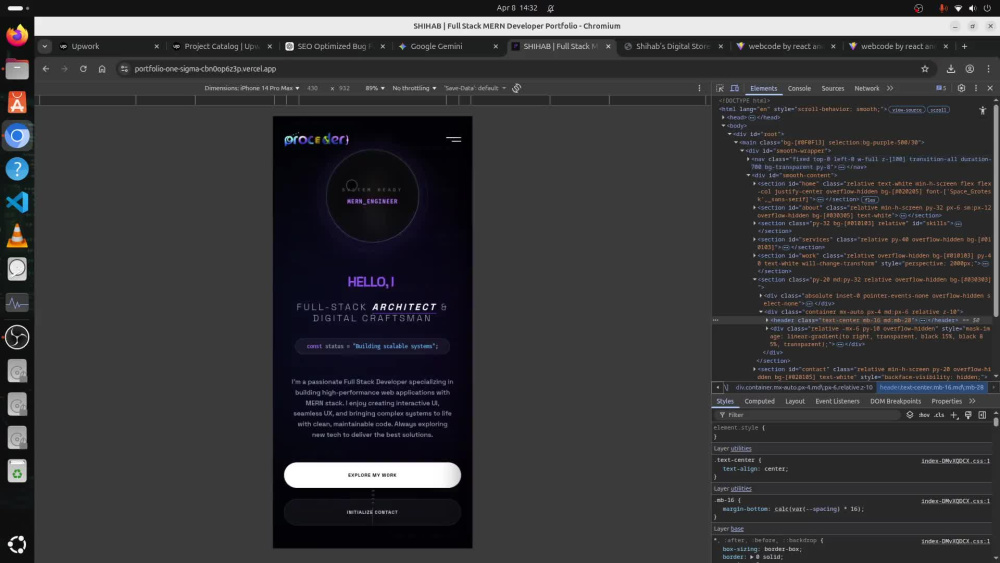This screenshot has width=1000, height=563.
Task: Open index css source link for .mb-16
Action: click(x=955, y=501)
